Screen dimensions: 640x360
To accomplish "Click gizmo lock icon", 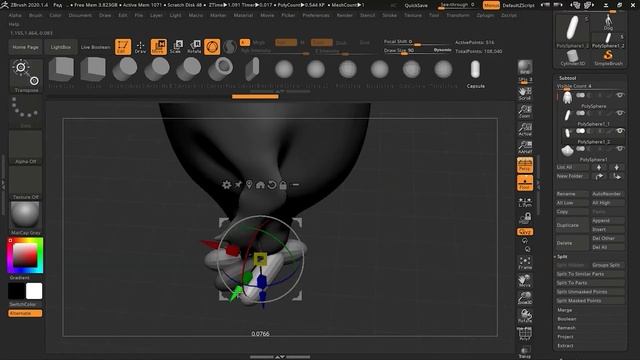I will [x=283, y=185].
